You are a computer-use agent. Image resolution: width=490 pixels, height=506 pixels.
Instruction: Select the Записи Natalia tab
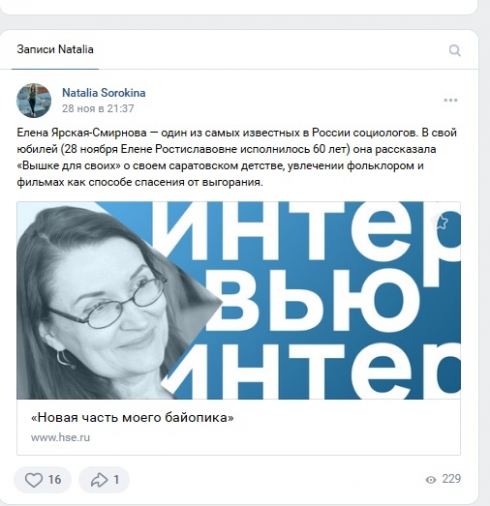[x=55, y=49]
